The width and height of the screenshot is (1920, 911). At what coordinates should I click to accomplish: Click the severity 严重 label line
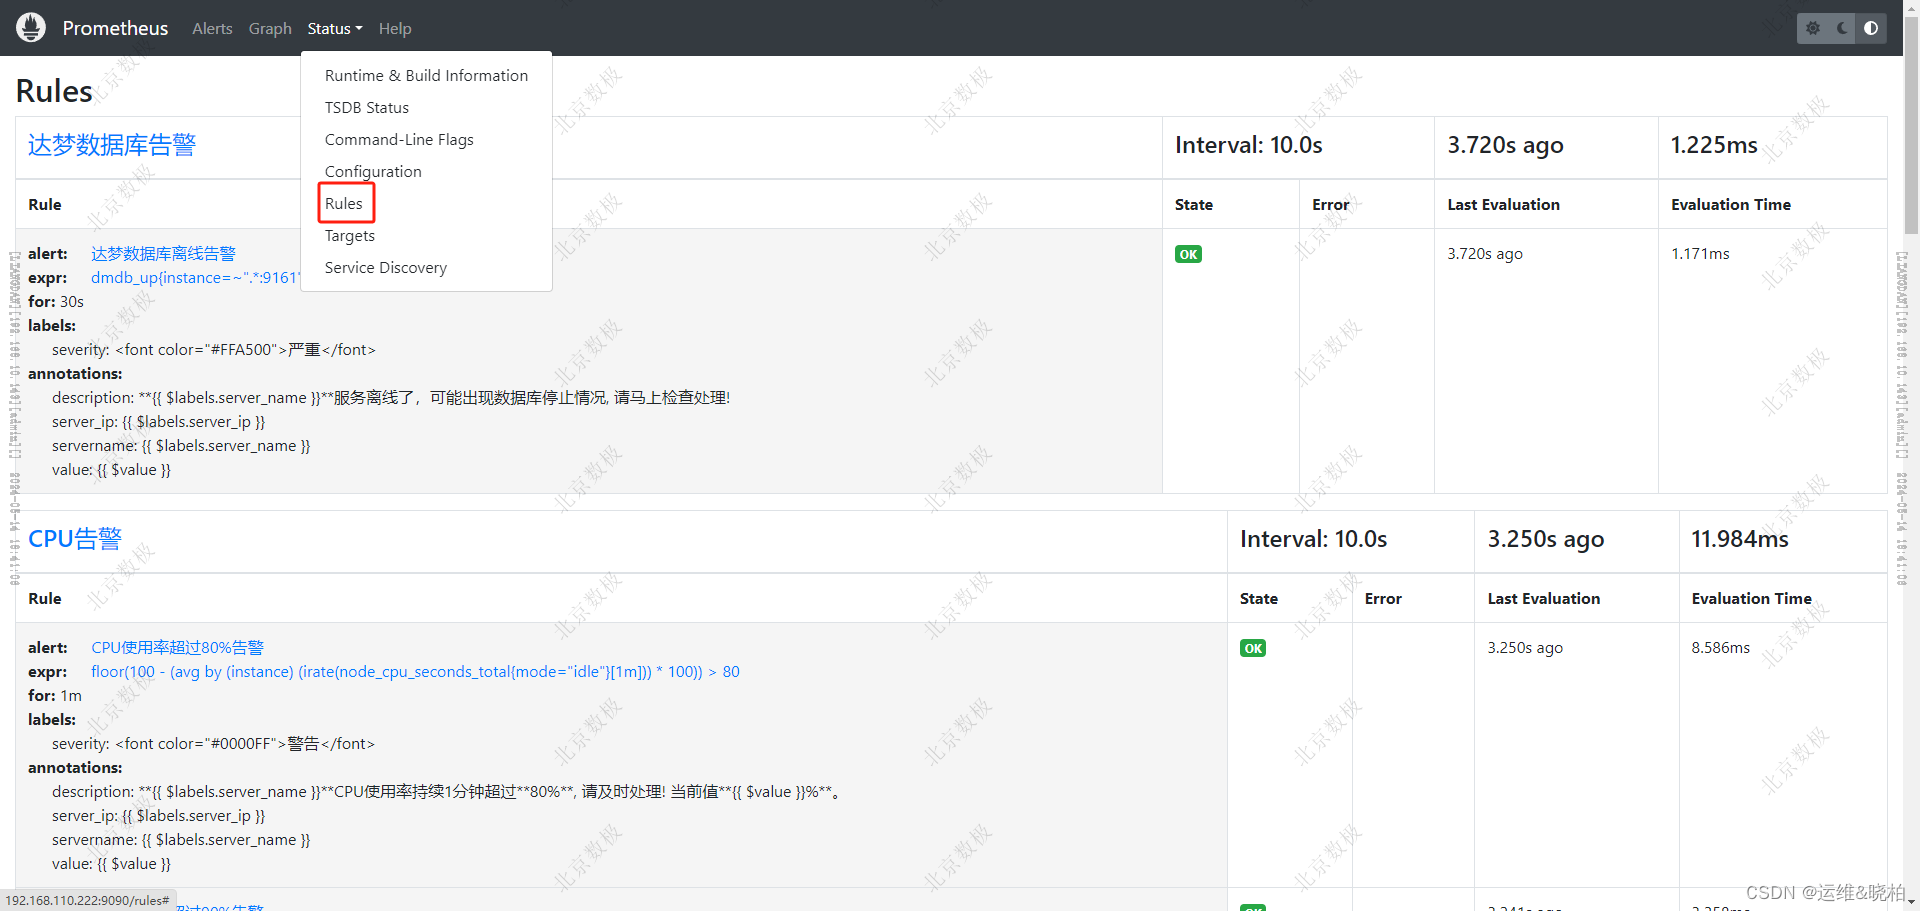pos(214,350)
